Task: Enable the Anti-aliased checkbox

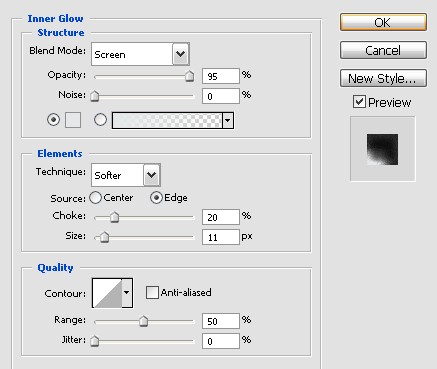Action: (152, 293)
